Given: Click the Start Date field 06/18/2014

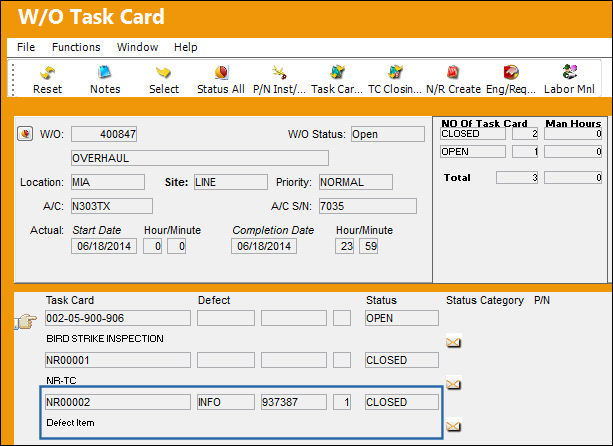Looking at the screenshot, I should click(x=104, y=246).
